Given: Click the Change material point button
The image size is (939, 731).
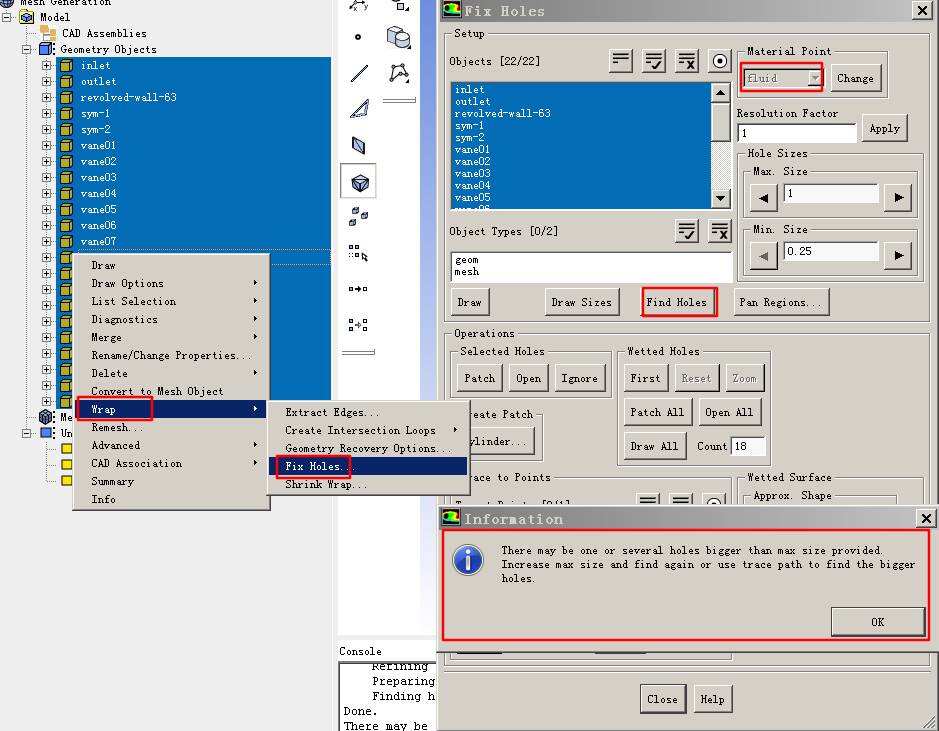Looking at the screenshot, I should [855, 78].
